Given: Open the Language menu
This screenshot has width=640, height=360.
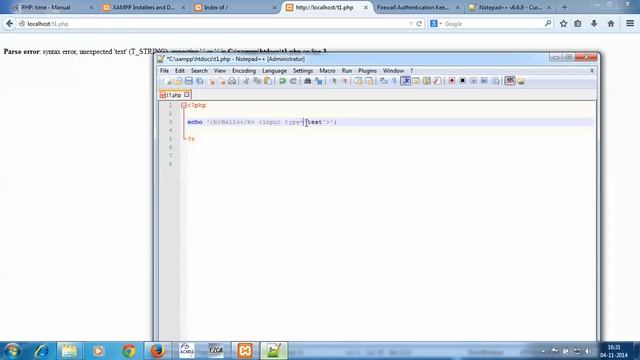Looking at the screenshot, I should click(x=274, y=71).
